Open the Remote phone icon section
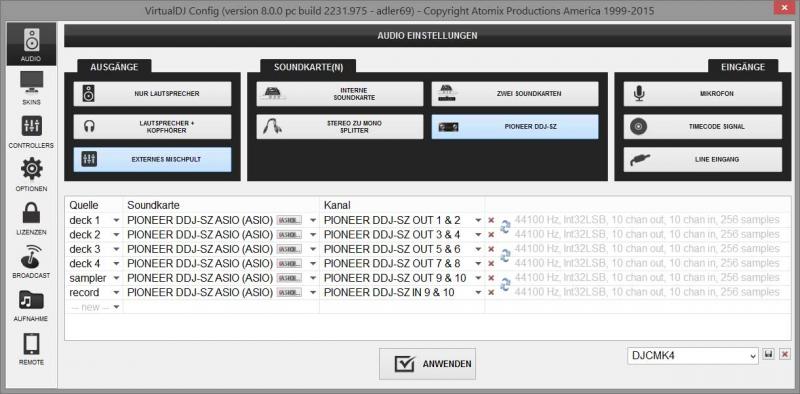800x394 pixels. click(31, 349)
